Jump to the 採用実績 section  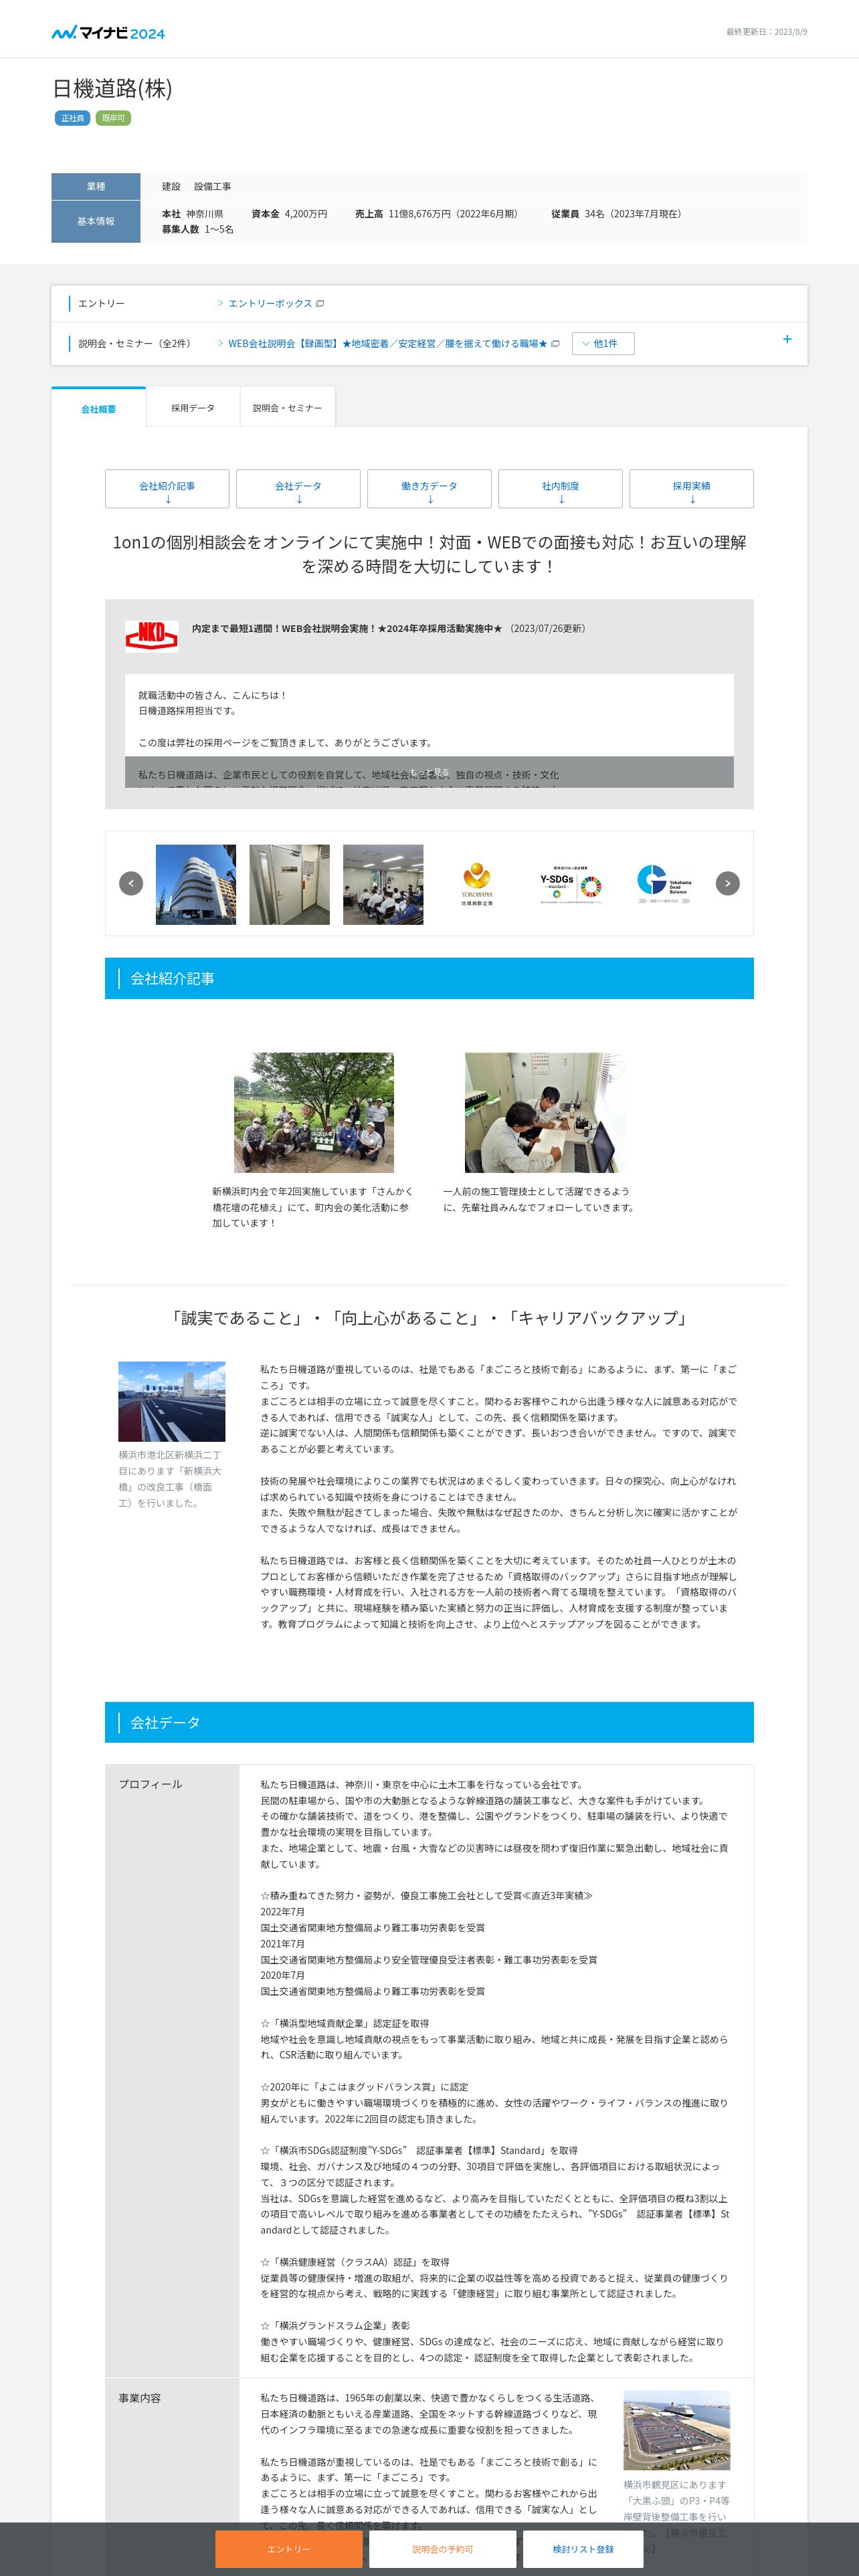[x=691, y=489]
